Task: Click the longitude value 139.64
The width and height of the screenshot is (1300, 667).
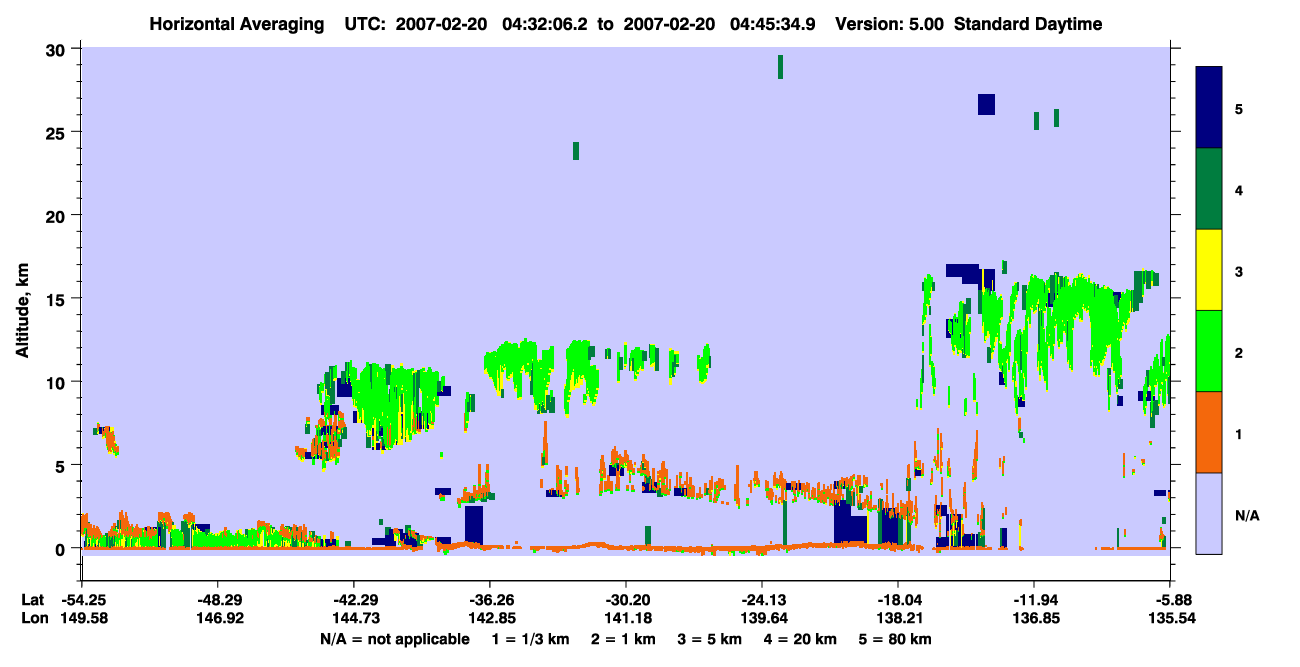Action: pos(762,618)
